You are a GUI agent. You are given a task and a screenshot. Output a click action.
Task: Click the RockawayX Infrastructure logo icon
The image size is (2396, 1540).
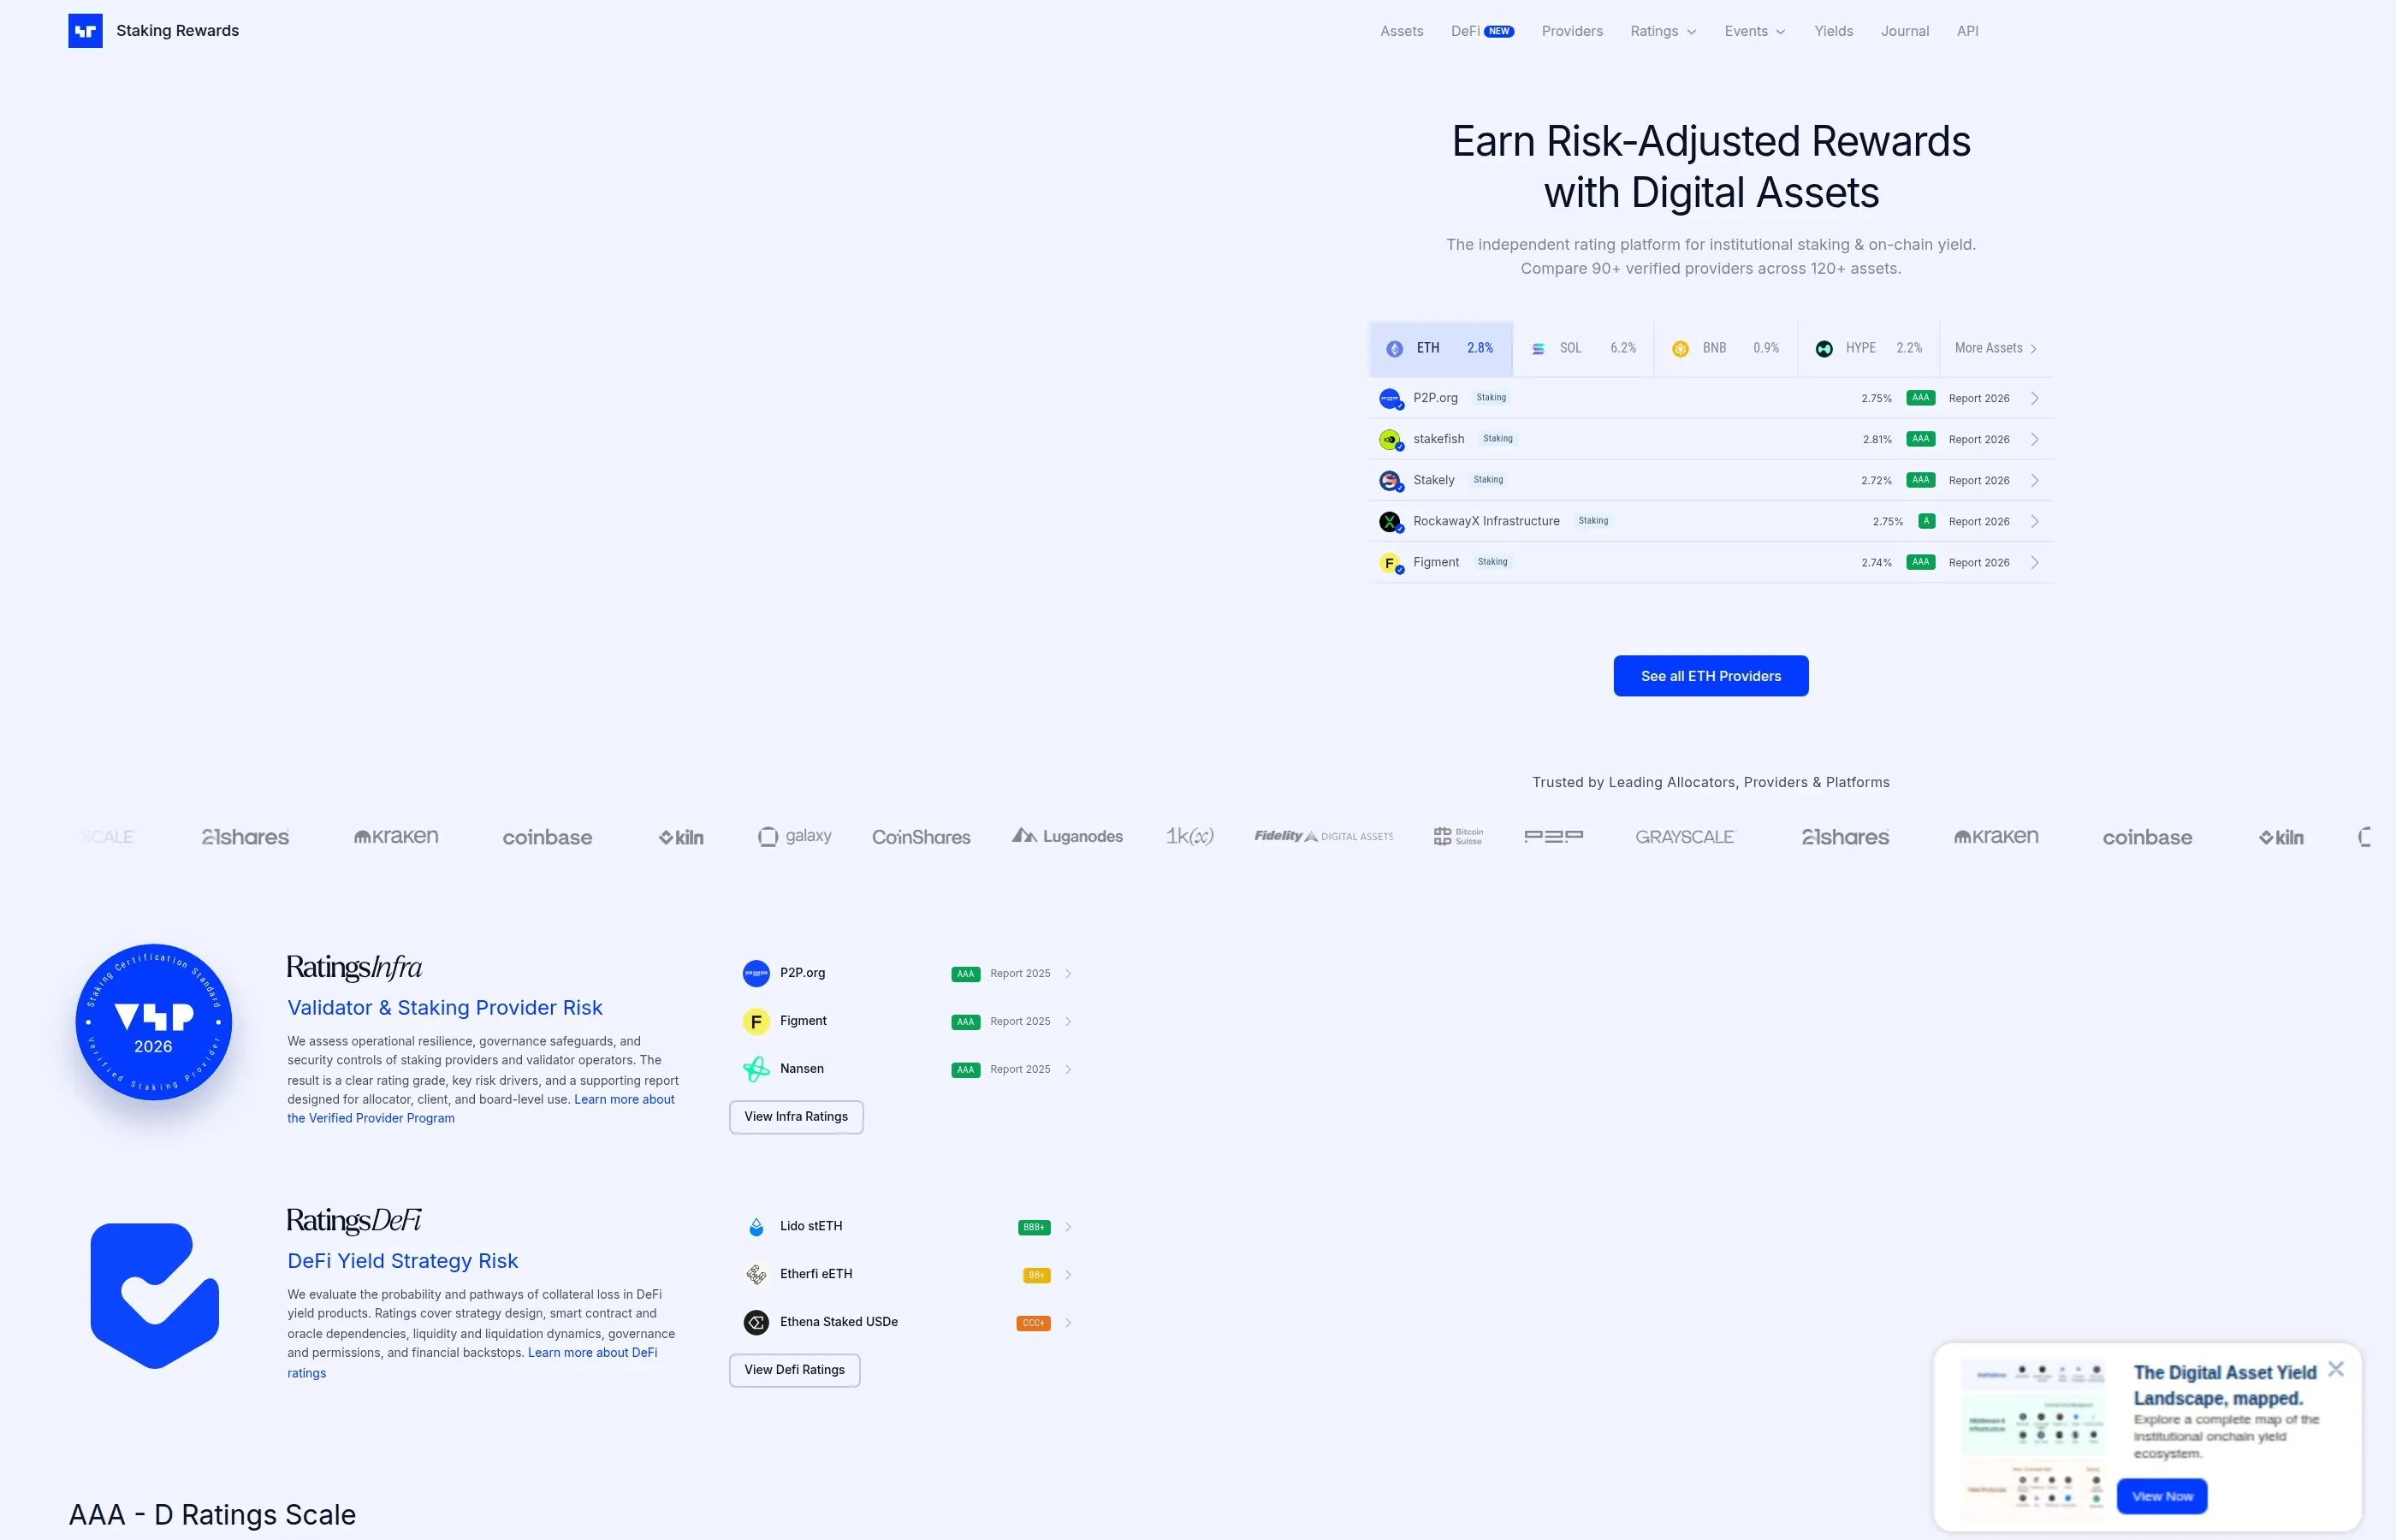[1390, 522]
